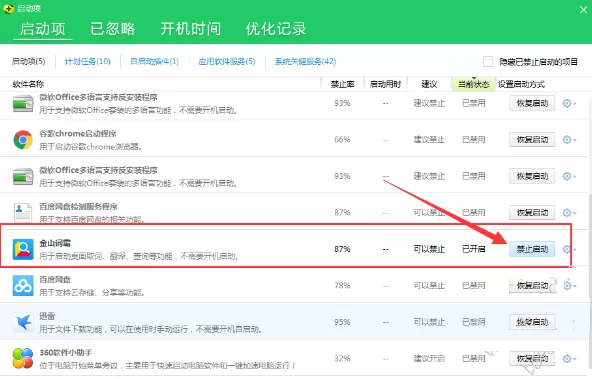Switch to the 已忽略 tab
Viewport: 592px width, 379px height.
click(x=113, y=29)
